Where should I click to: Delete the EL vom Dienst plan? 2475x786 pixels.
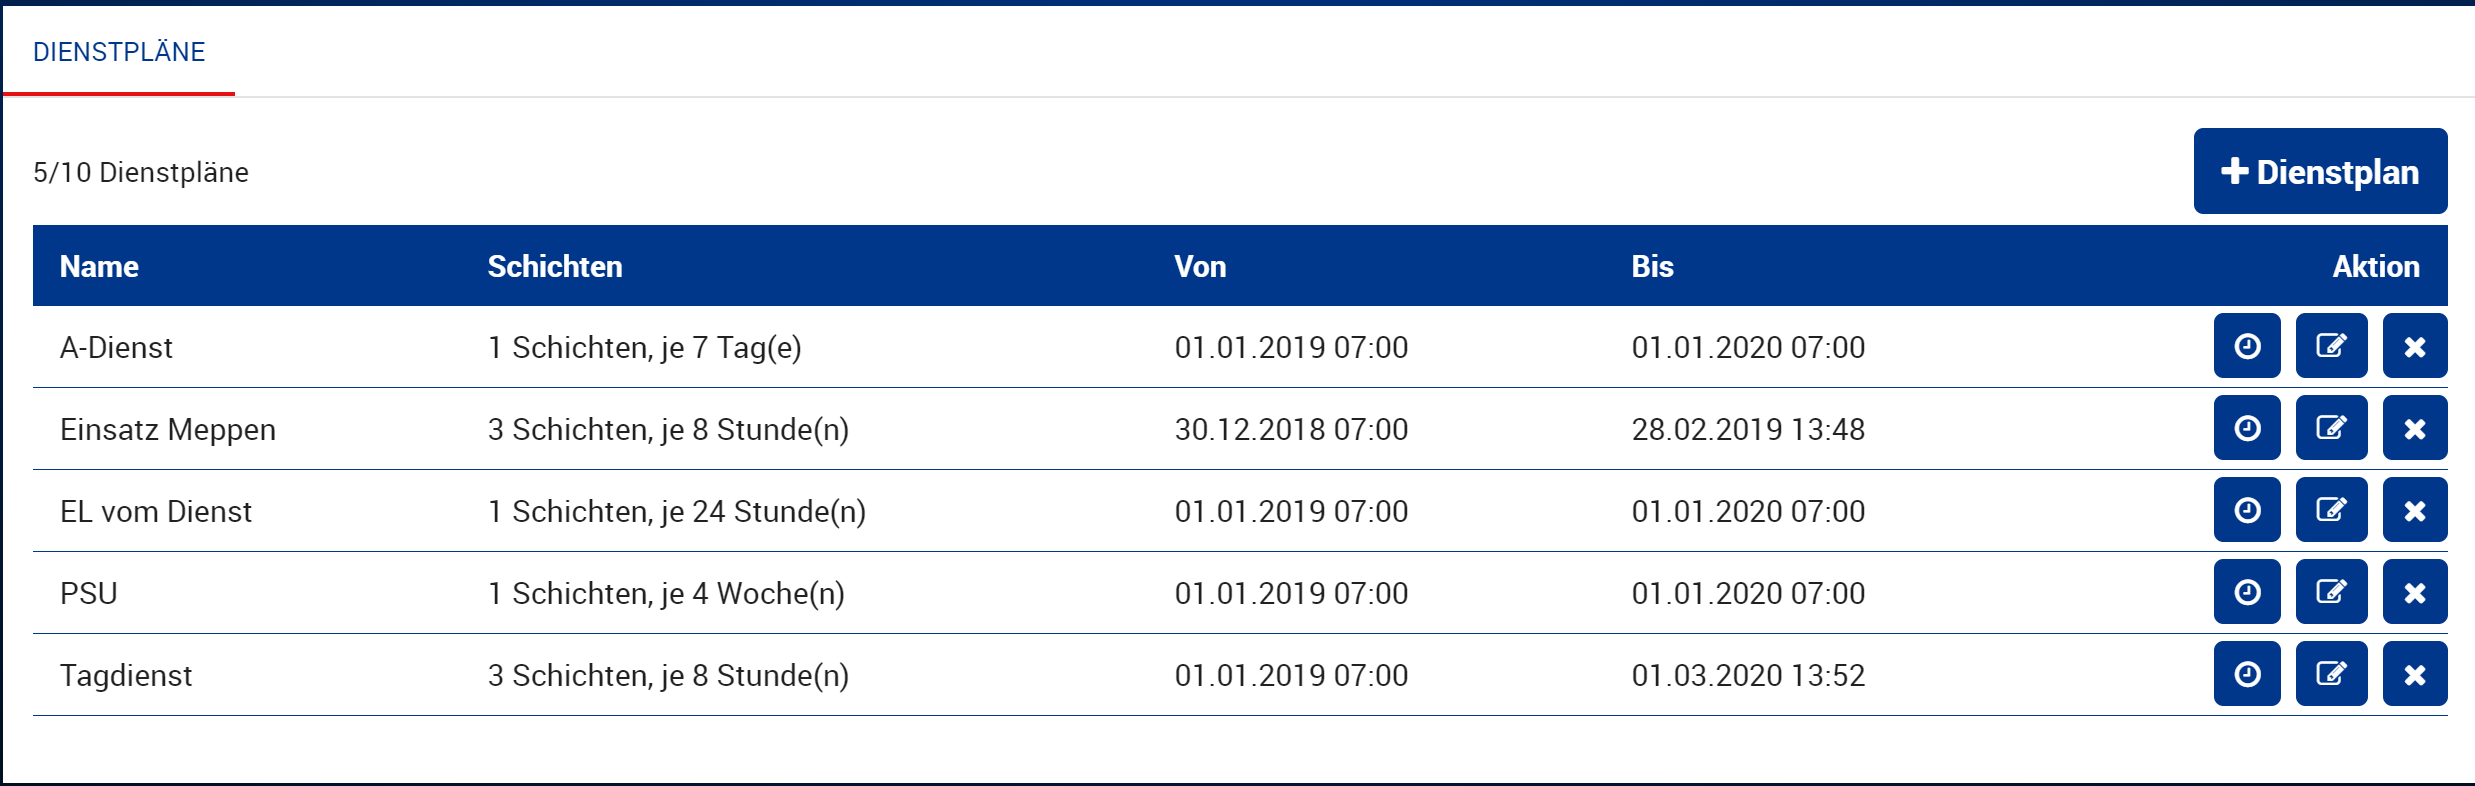click(2415, 510)
